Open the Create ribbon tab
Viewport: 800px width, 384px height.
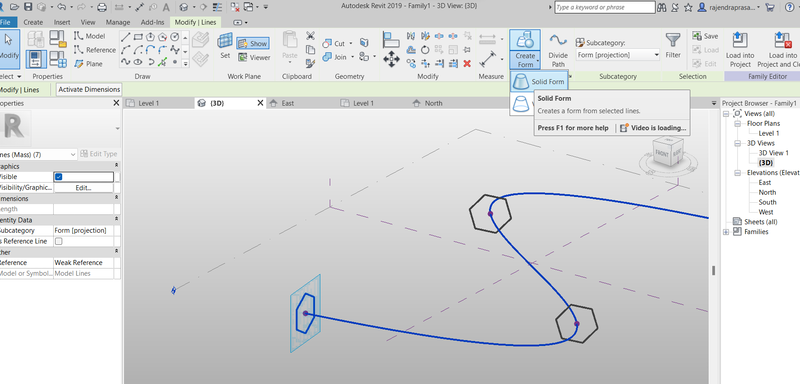33,22
